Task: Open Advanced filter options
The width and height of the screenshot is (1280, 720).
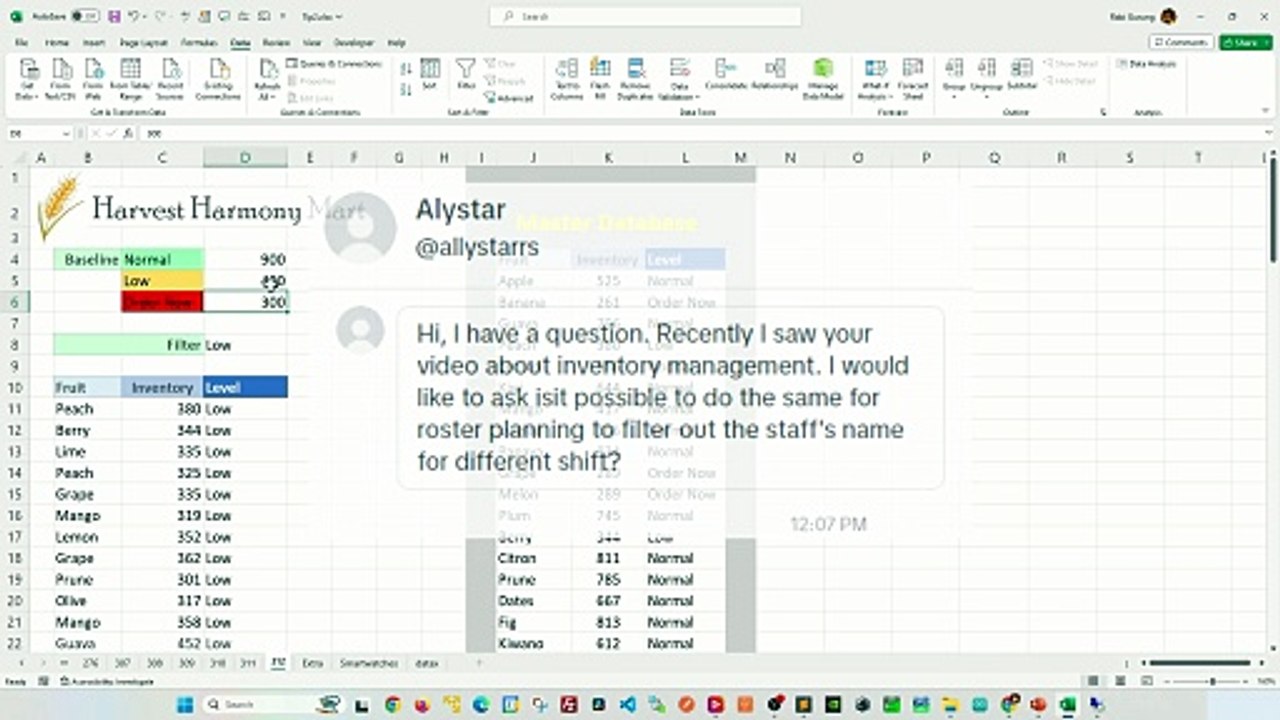Action: coord(509,98)
